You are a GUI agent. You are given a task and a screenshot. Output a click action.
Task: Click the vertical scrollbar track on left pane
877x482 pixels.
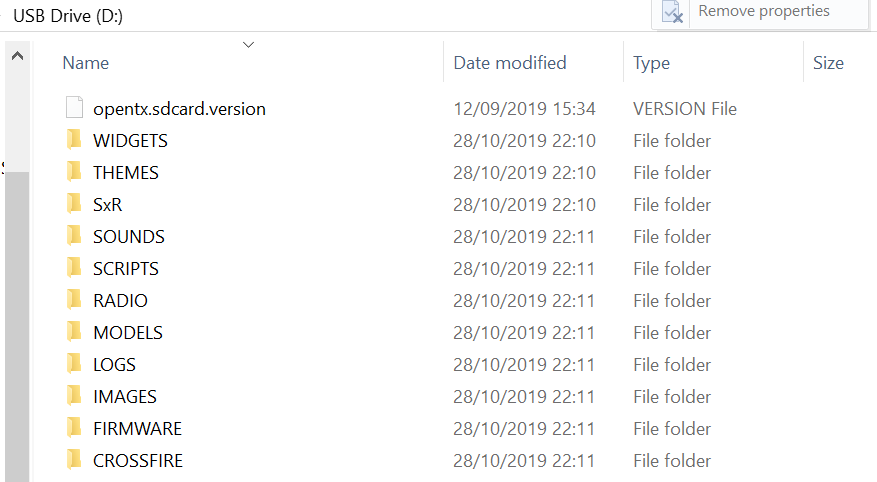tap(17, 324)
